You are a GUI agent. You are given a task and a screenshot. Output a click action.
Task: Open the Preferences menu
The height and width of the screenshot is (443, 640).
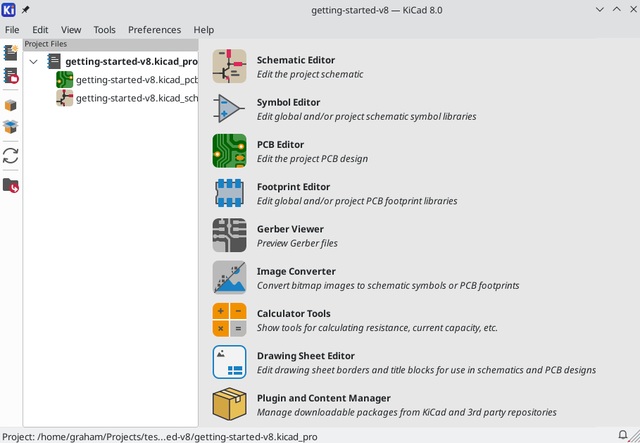[154, 30]
